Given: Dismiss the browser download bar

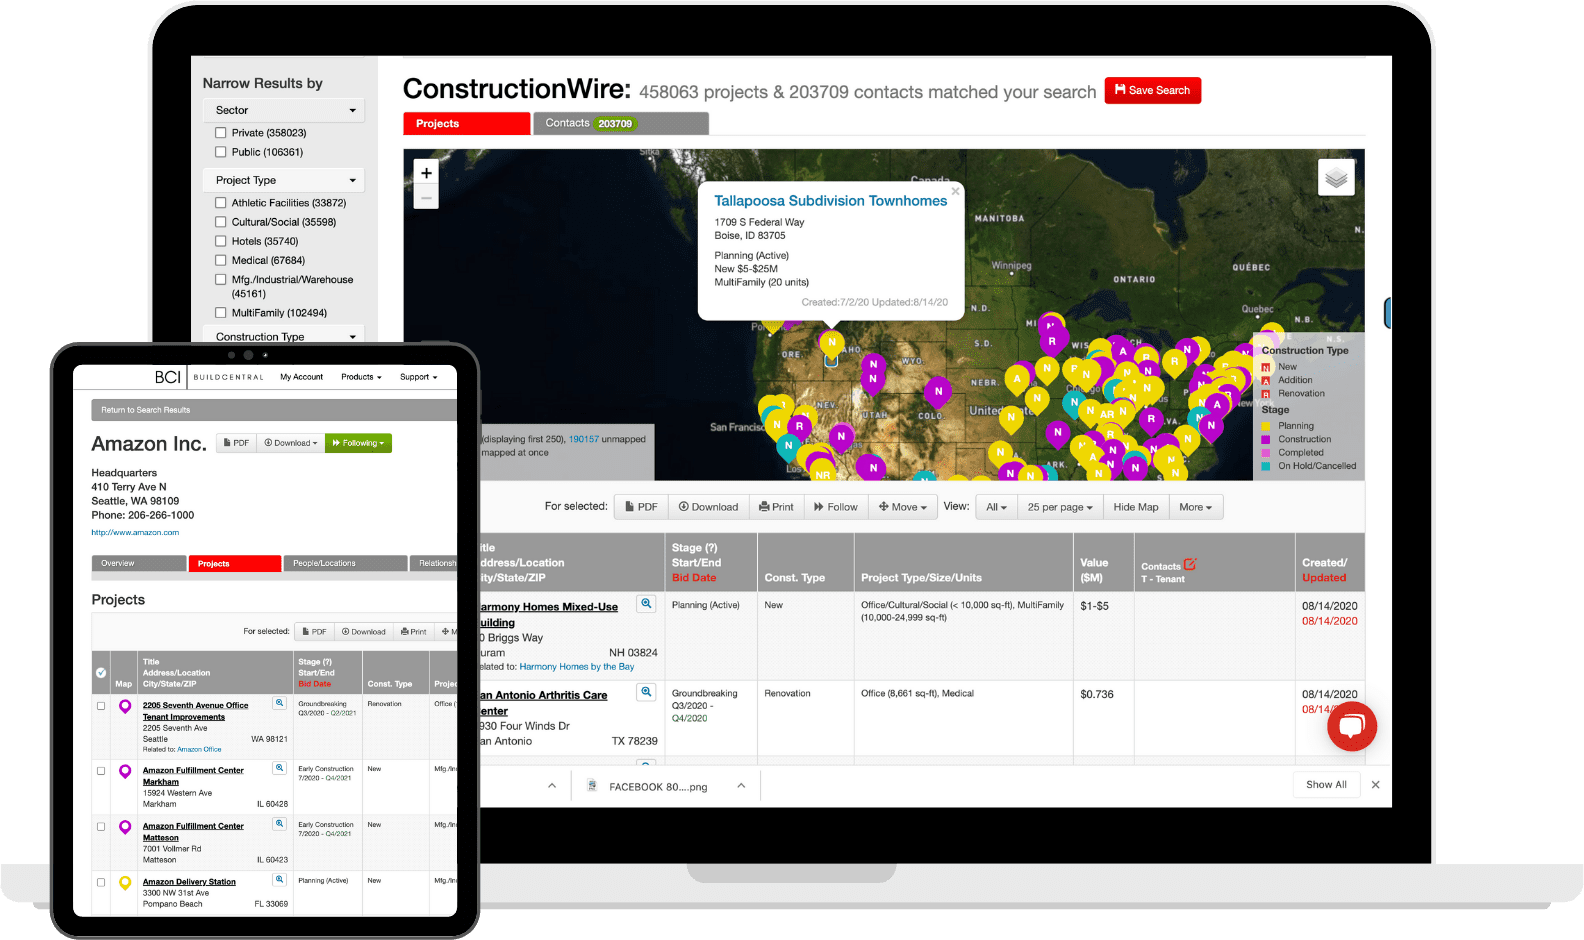Looking at the screenshot, I should pos(1375,785).
